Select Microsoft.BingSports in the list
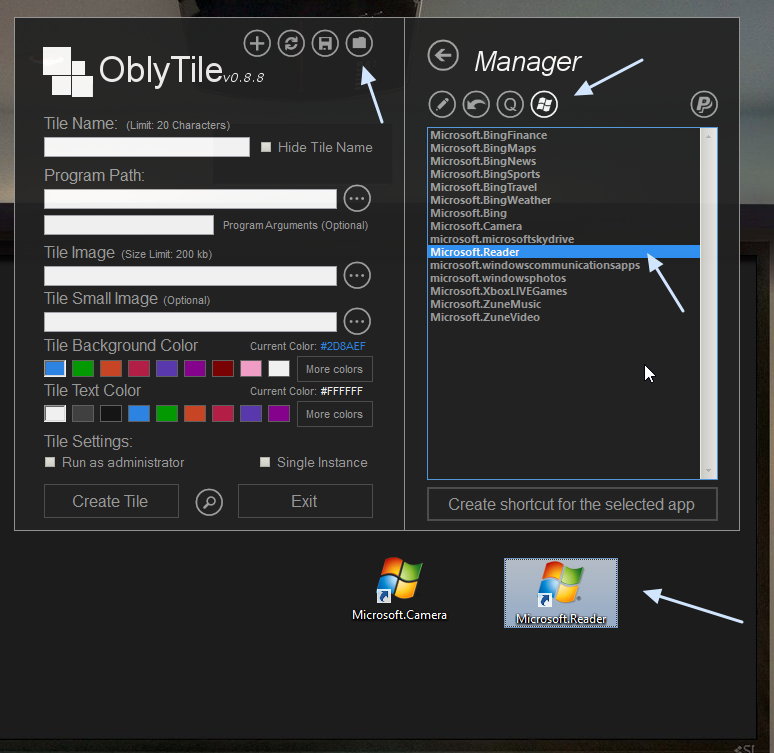Image resolution: width=774 pixels, height=753 pixels. click(x=564, y=174)
